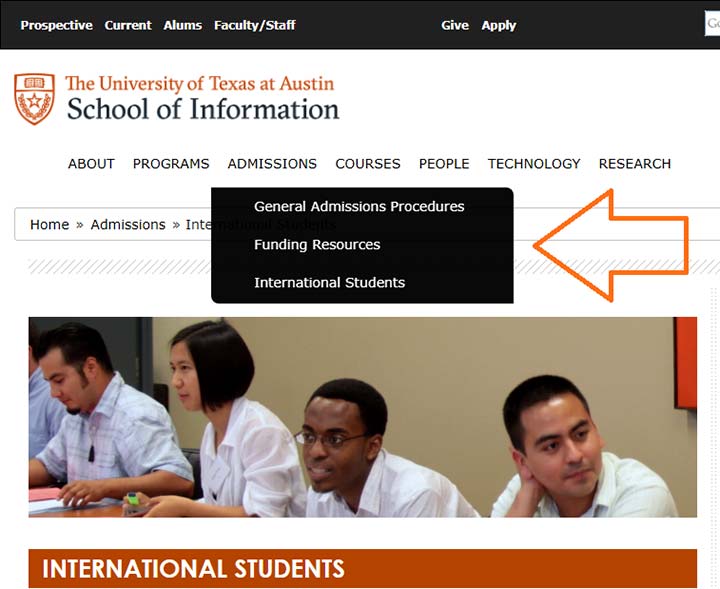Click the University of Texas shield logo

pyautogui.click(x=34, y=99)
